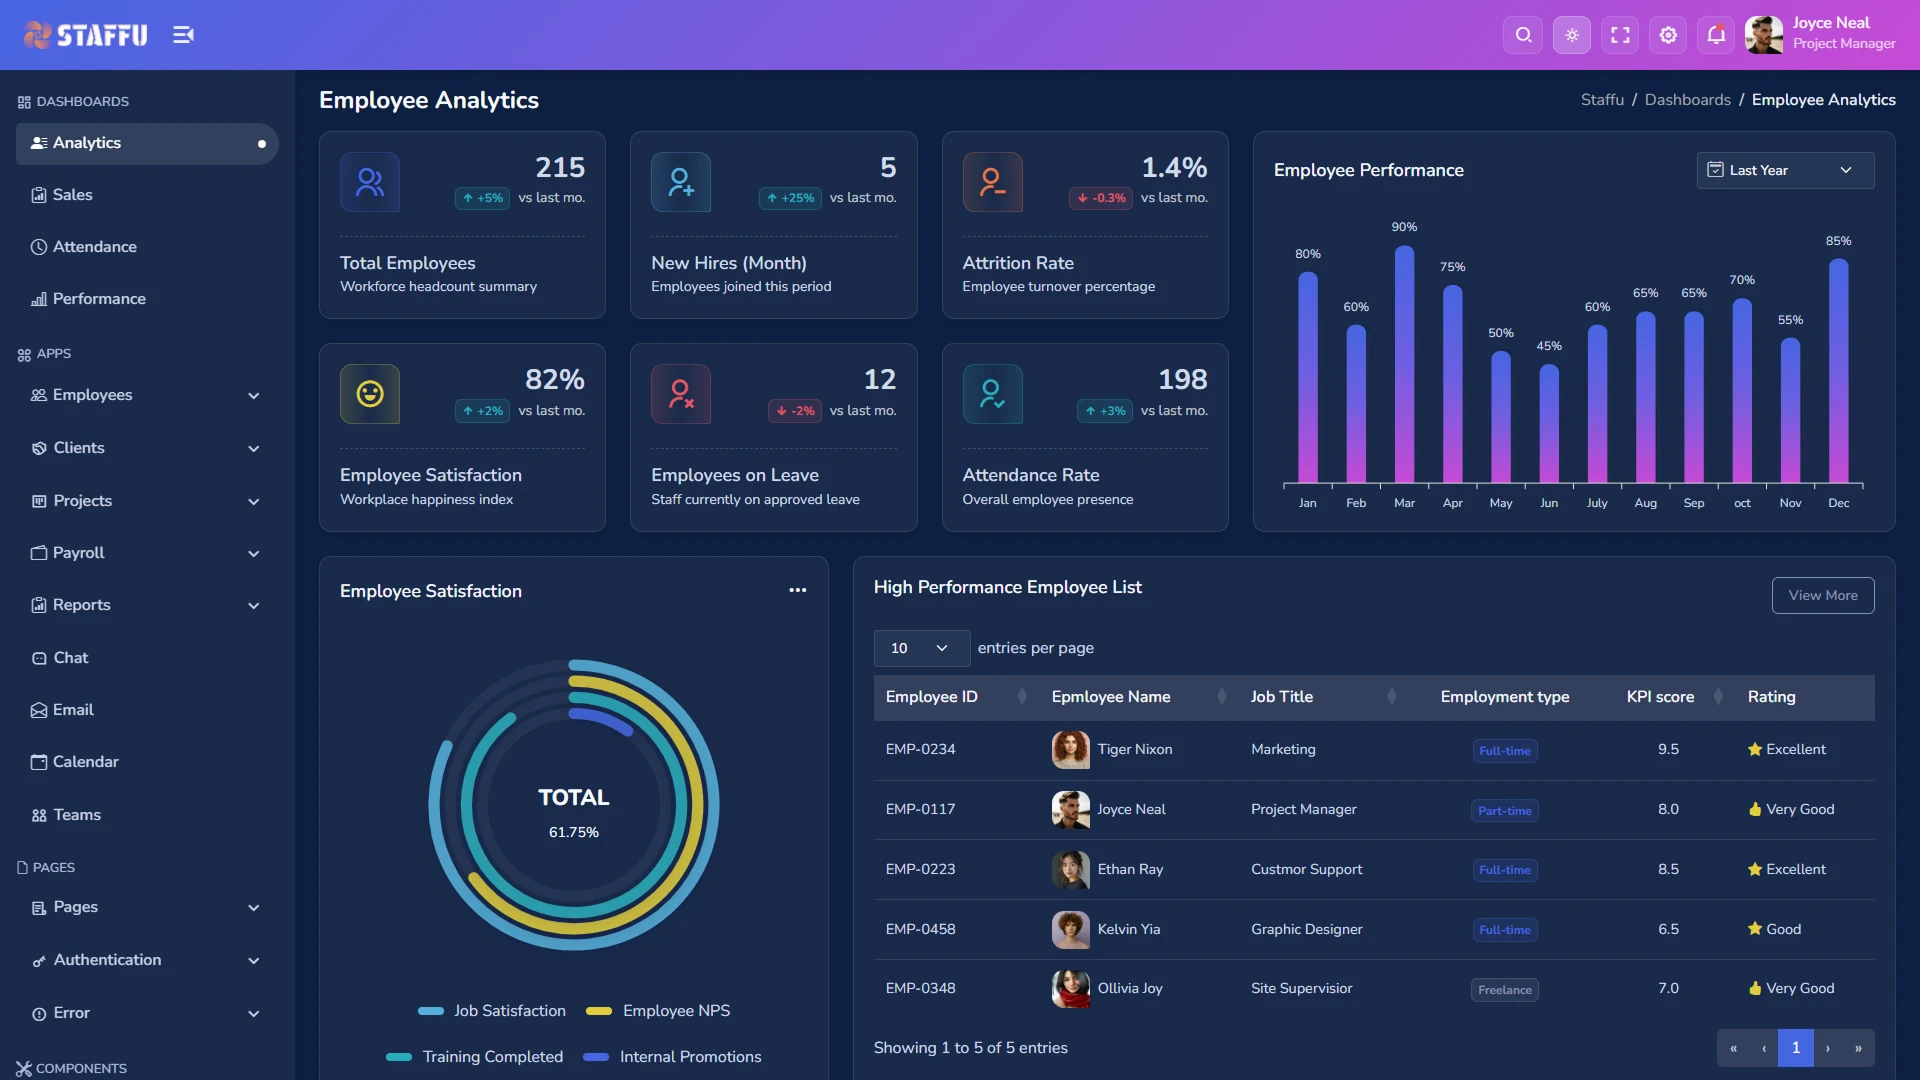Enter fullscreen using the expand icon
Screen dimensions: 1920x1080
pos(1620,35)
